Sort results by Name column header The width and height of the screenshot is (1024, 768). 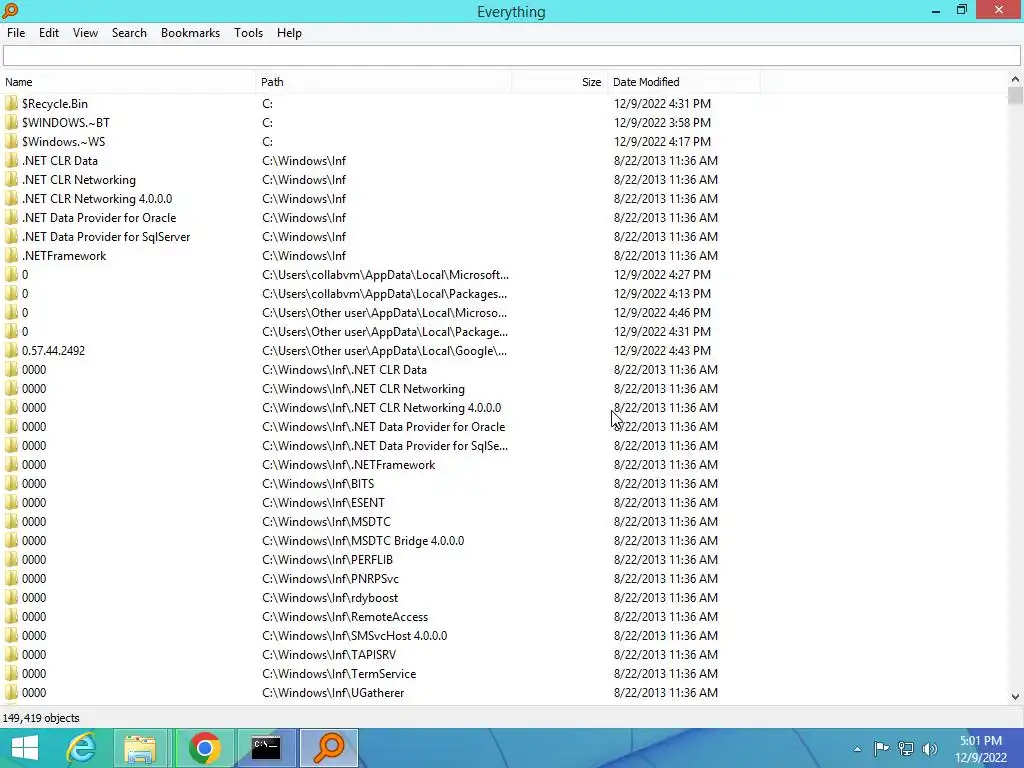click(128, 82)
